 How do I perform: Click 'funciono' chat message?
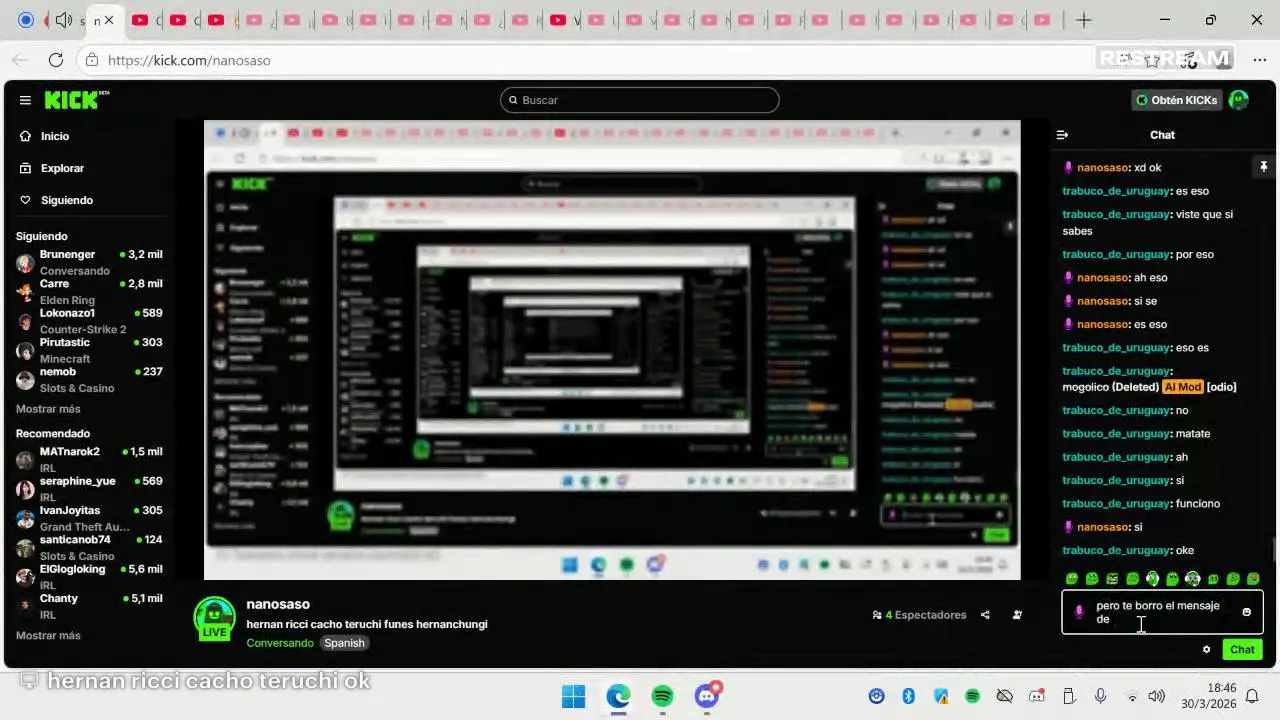pos(1198,503)
